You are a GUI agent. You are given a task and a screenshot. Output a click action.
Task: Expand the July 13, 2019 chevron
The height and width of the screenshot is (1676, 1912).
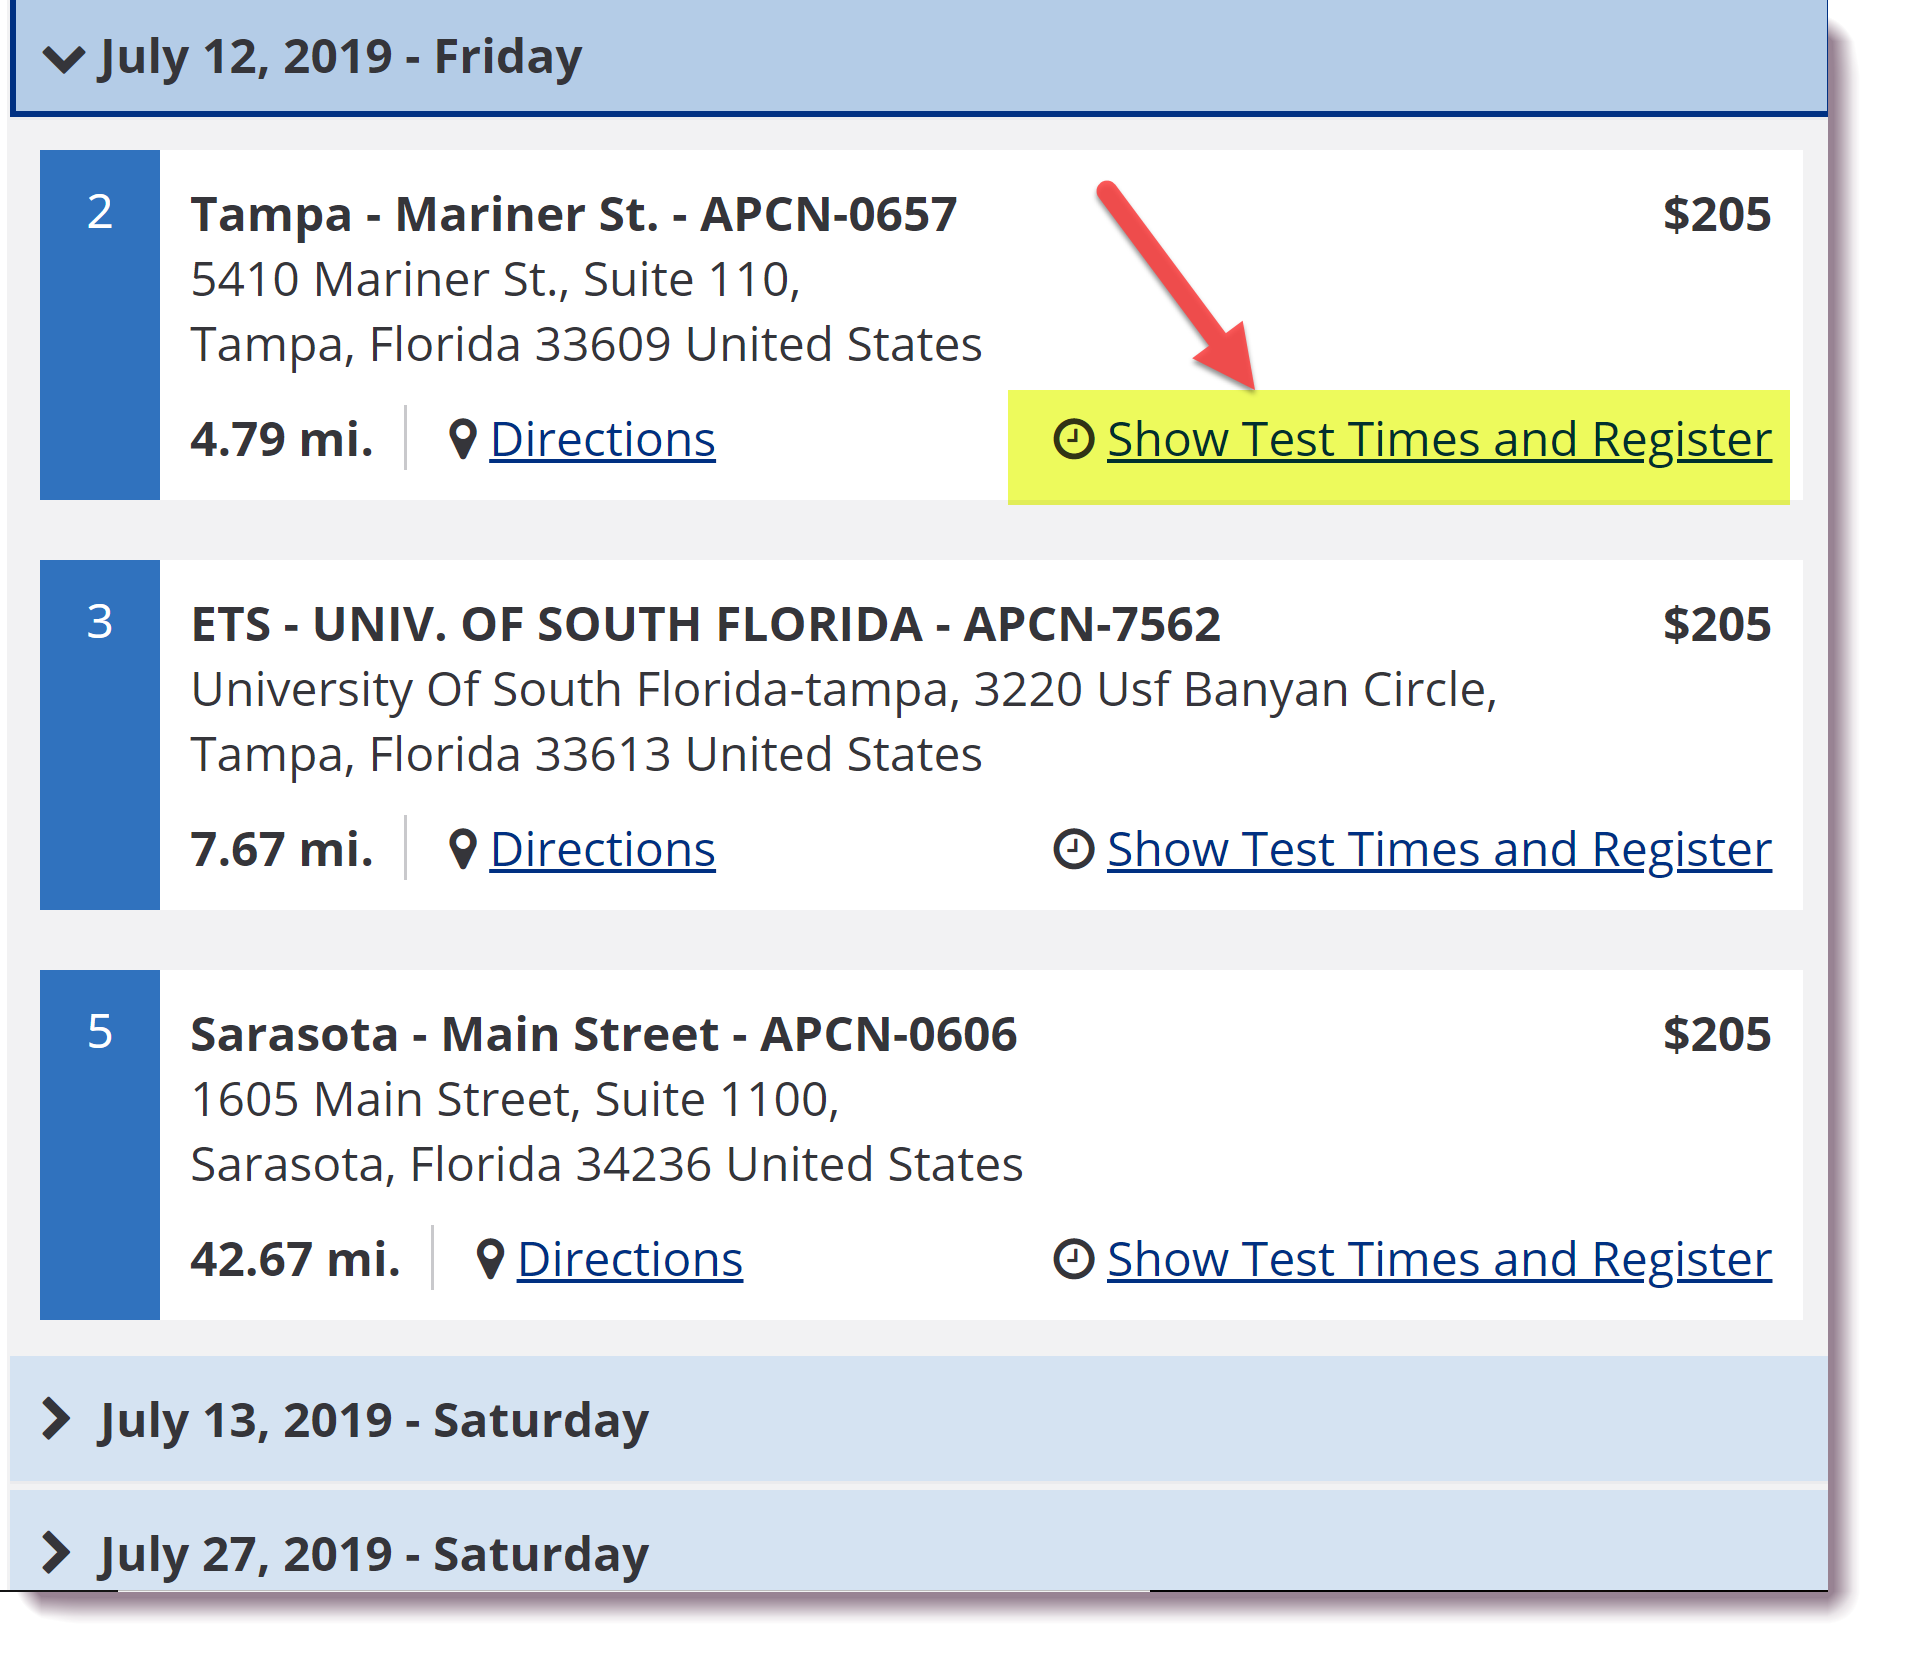click(56, 1419)
